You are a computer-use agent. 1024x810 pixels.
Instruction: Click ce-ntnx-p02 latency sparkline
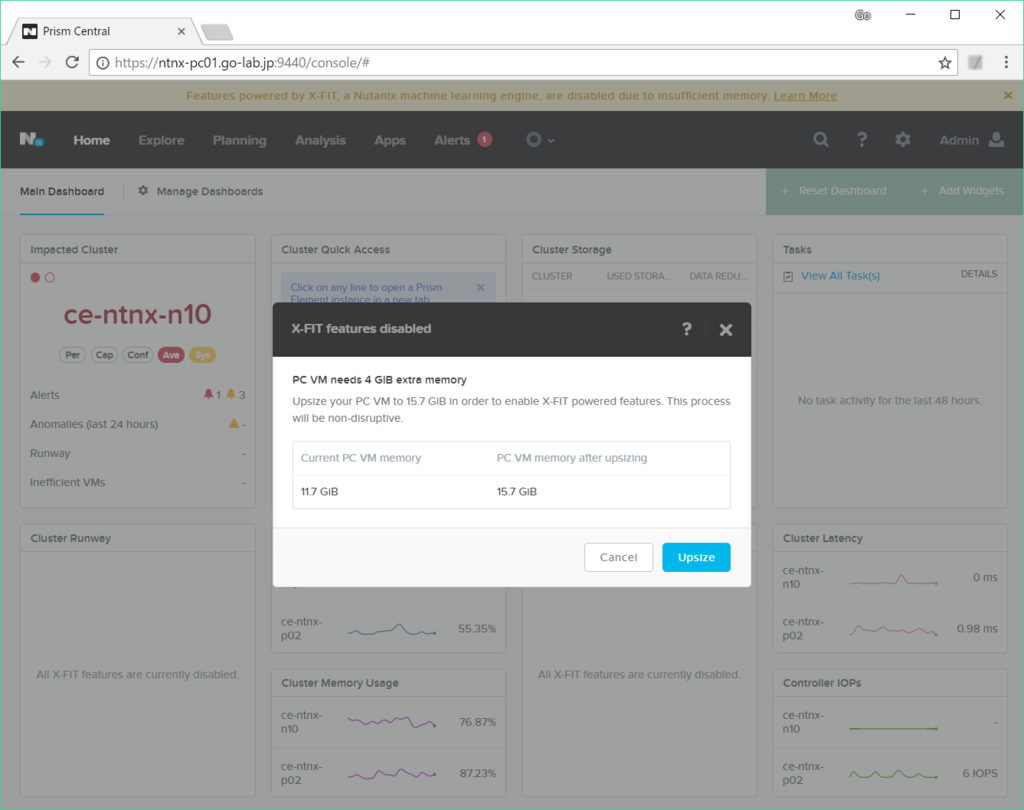[893, 630]
